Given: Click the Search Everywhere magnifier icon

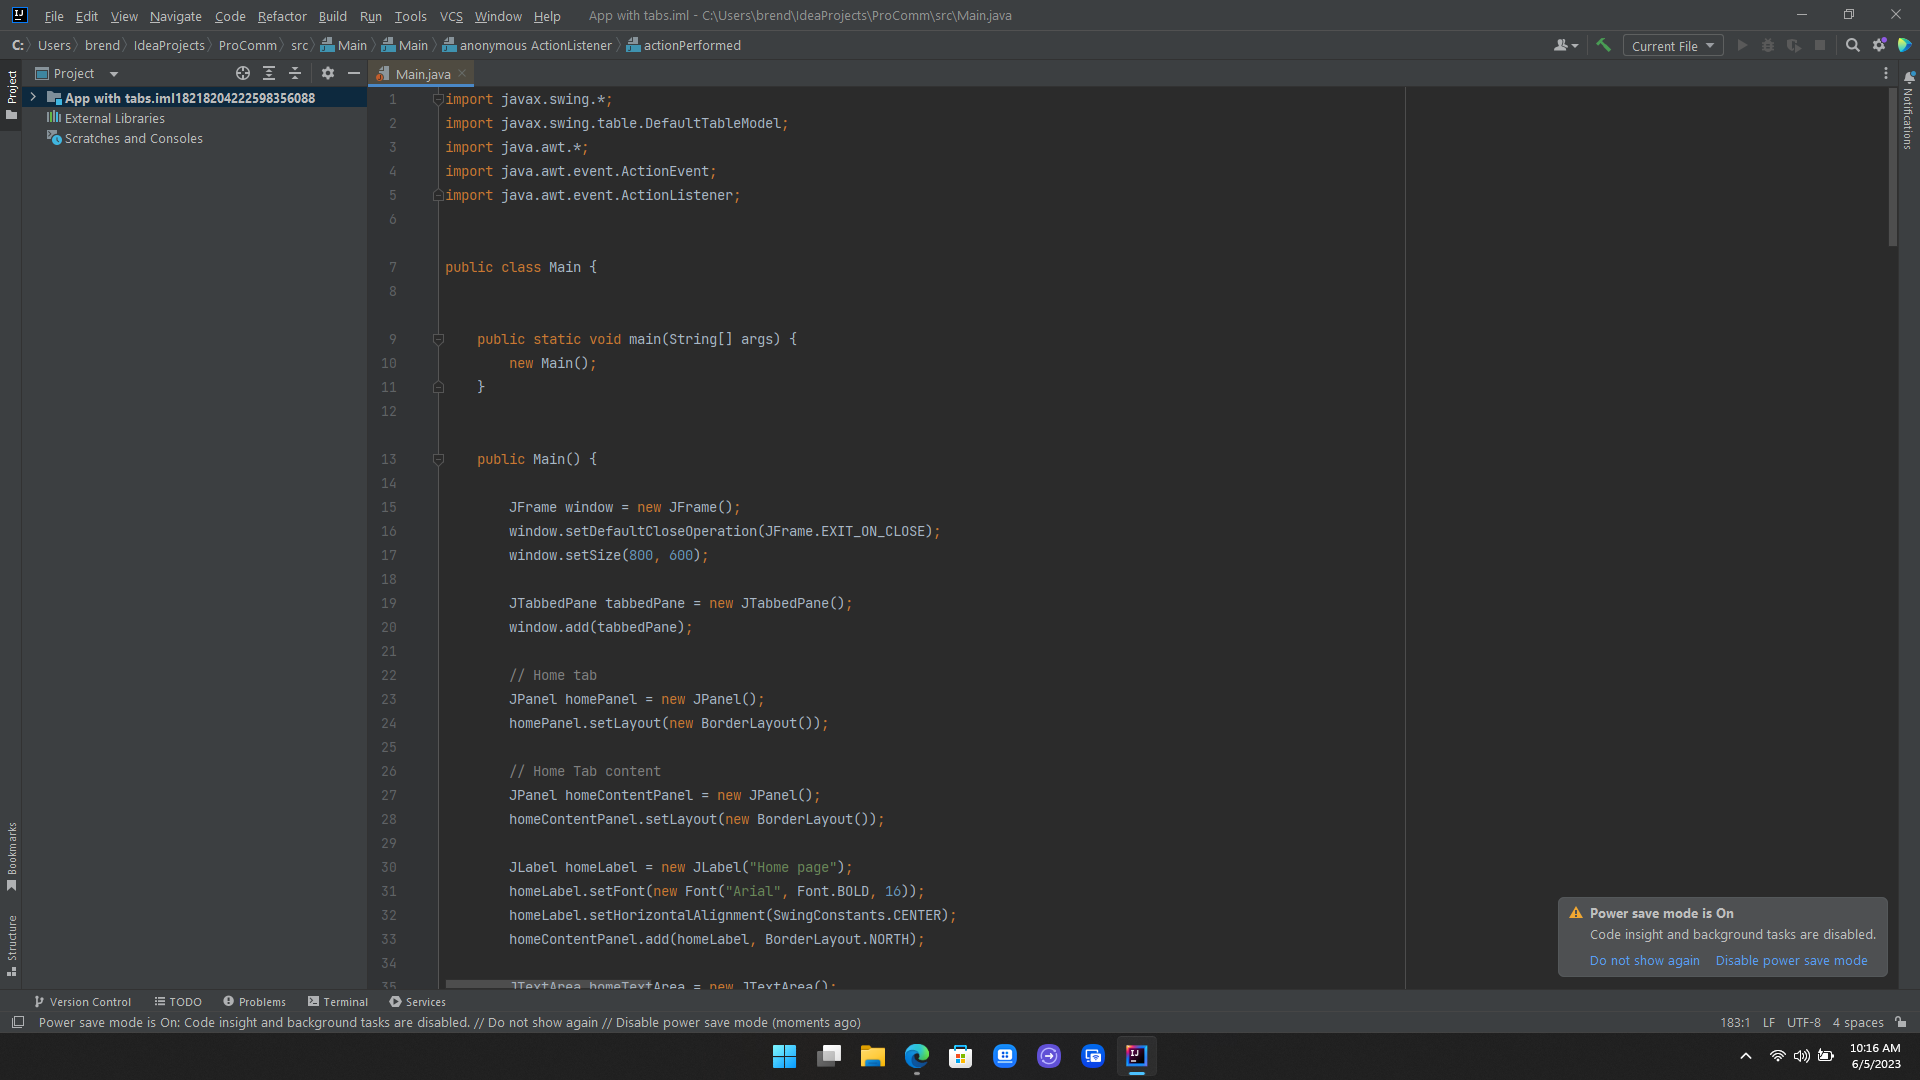Looking at the screenshot, I should pyautogui.click(x=1852, y=45).
